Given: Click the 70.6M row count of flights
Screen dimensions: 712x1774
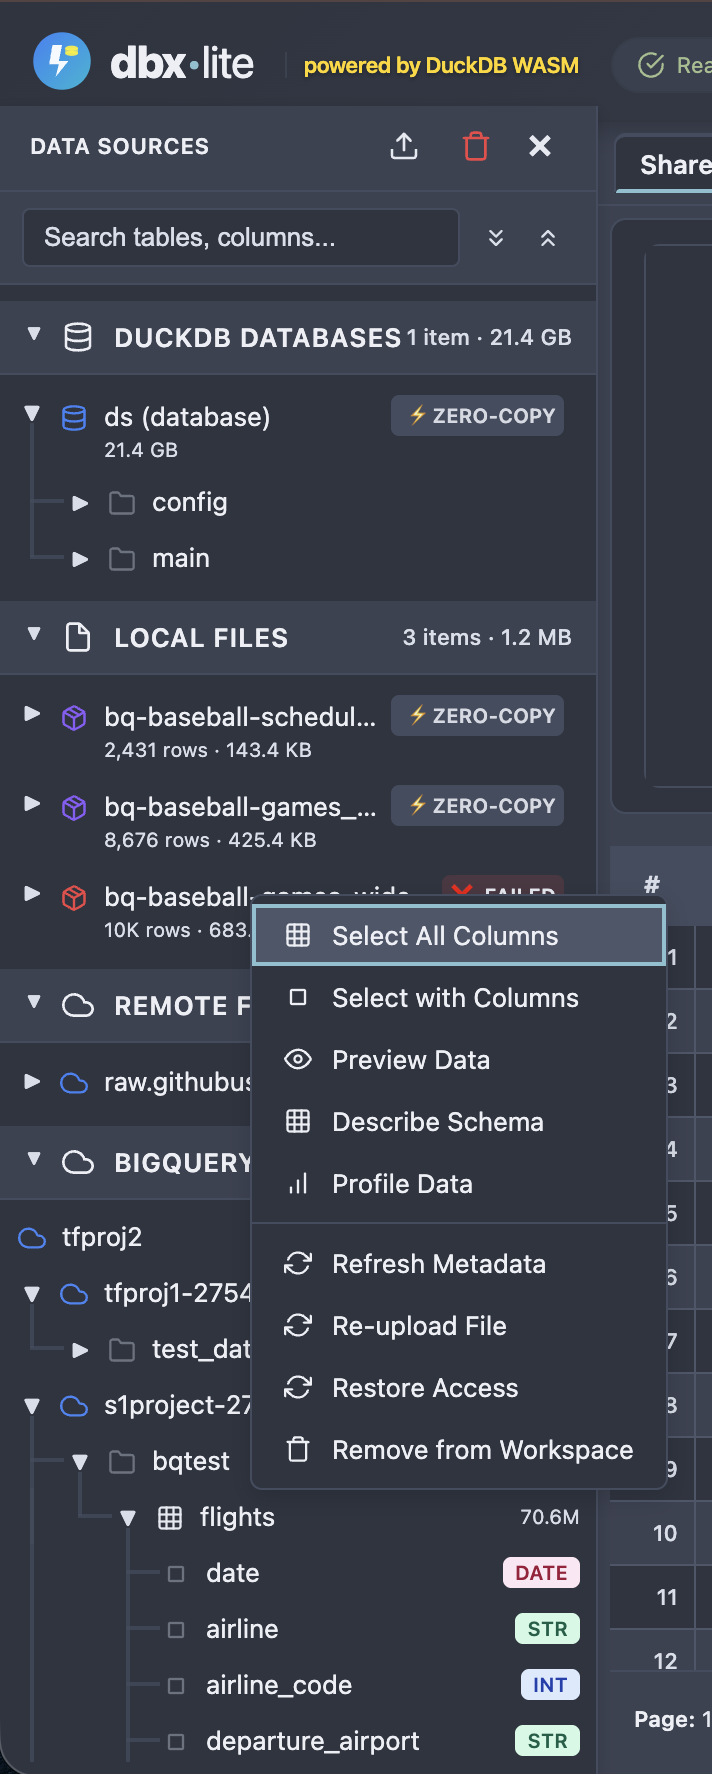Looking at the screenshot, I should pyautogui.click(x=550, y=1517).
